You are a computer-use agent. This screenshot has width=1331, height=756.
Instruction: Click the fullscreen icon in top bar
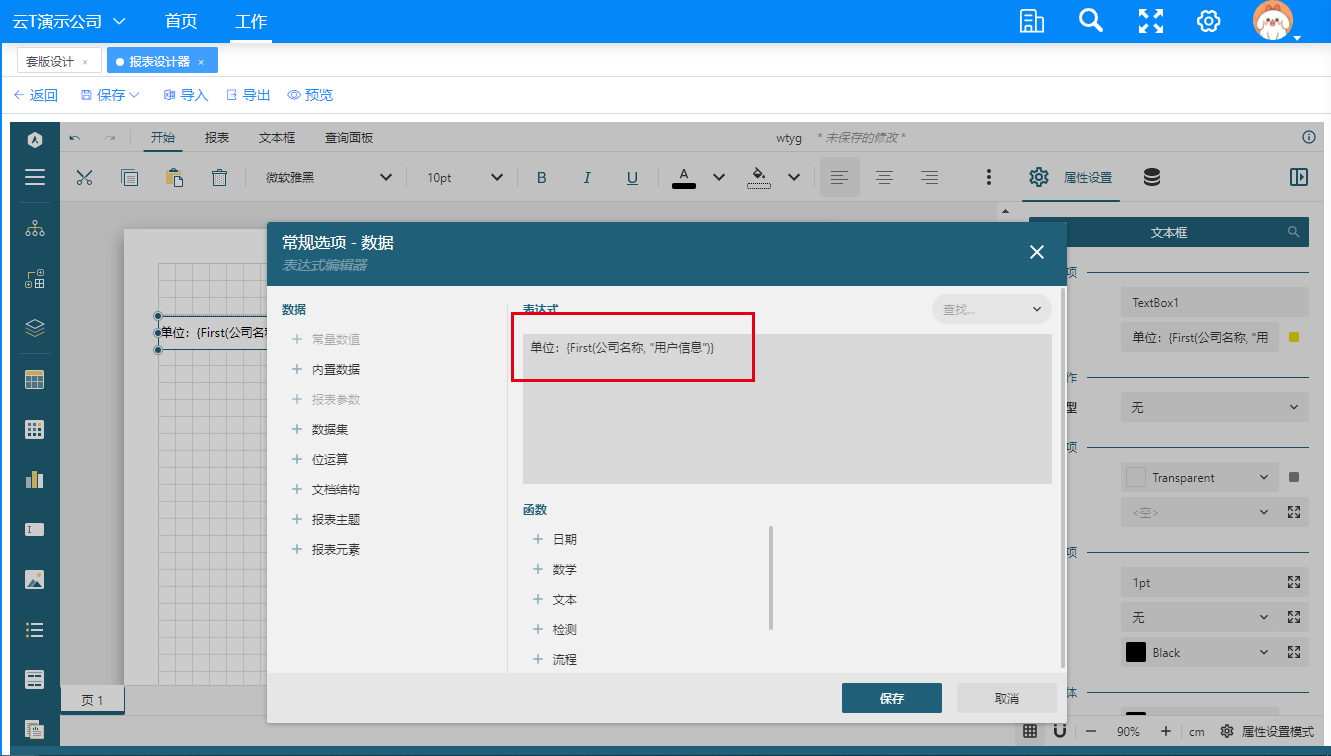click(x=1151, y=21)
